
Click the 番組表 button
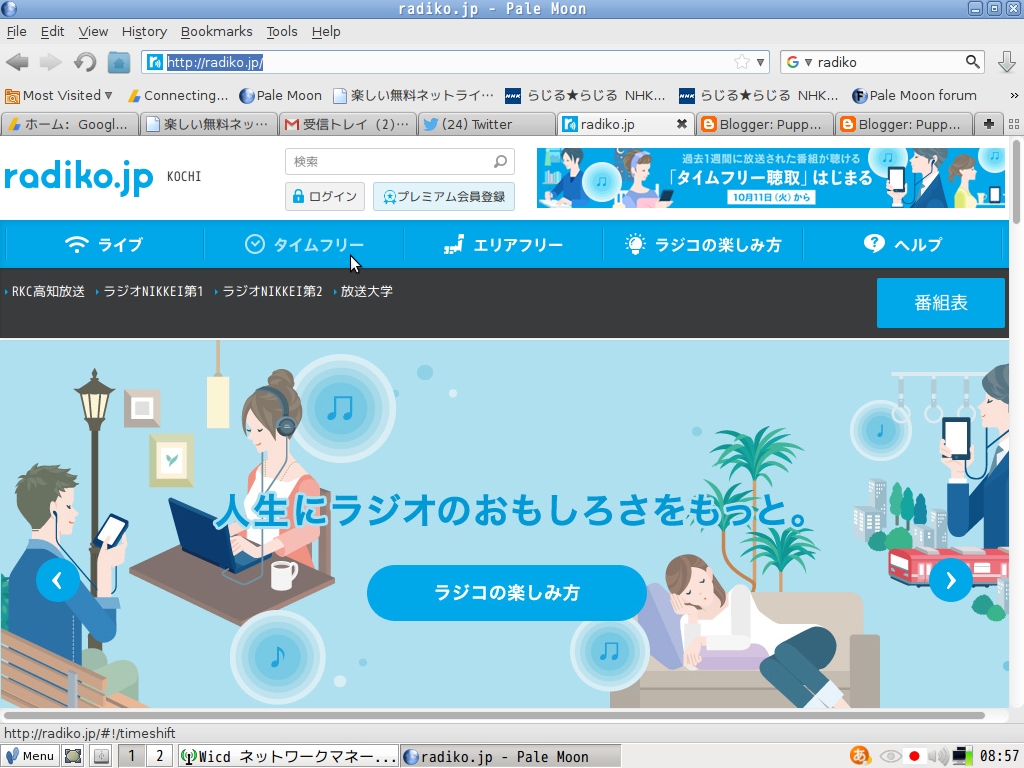point(940,302)
